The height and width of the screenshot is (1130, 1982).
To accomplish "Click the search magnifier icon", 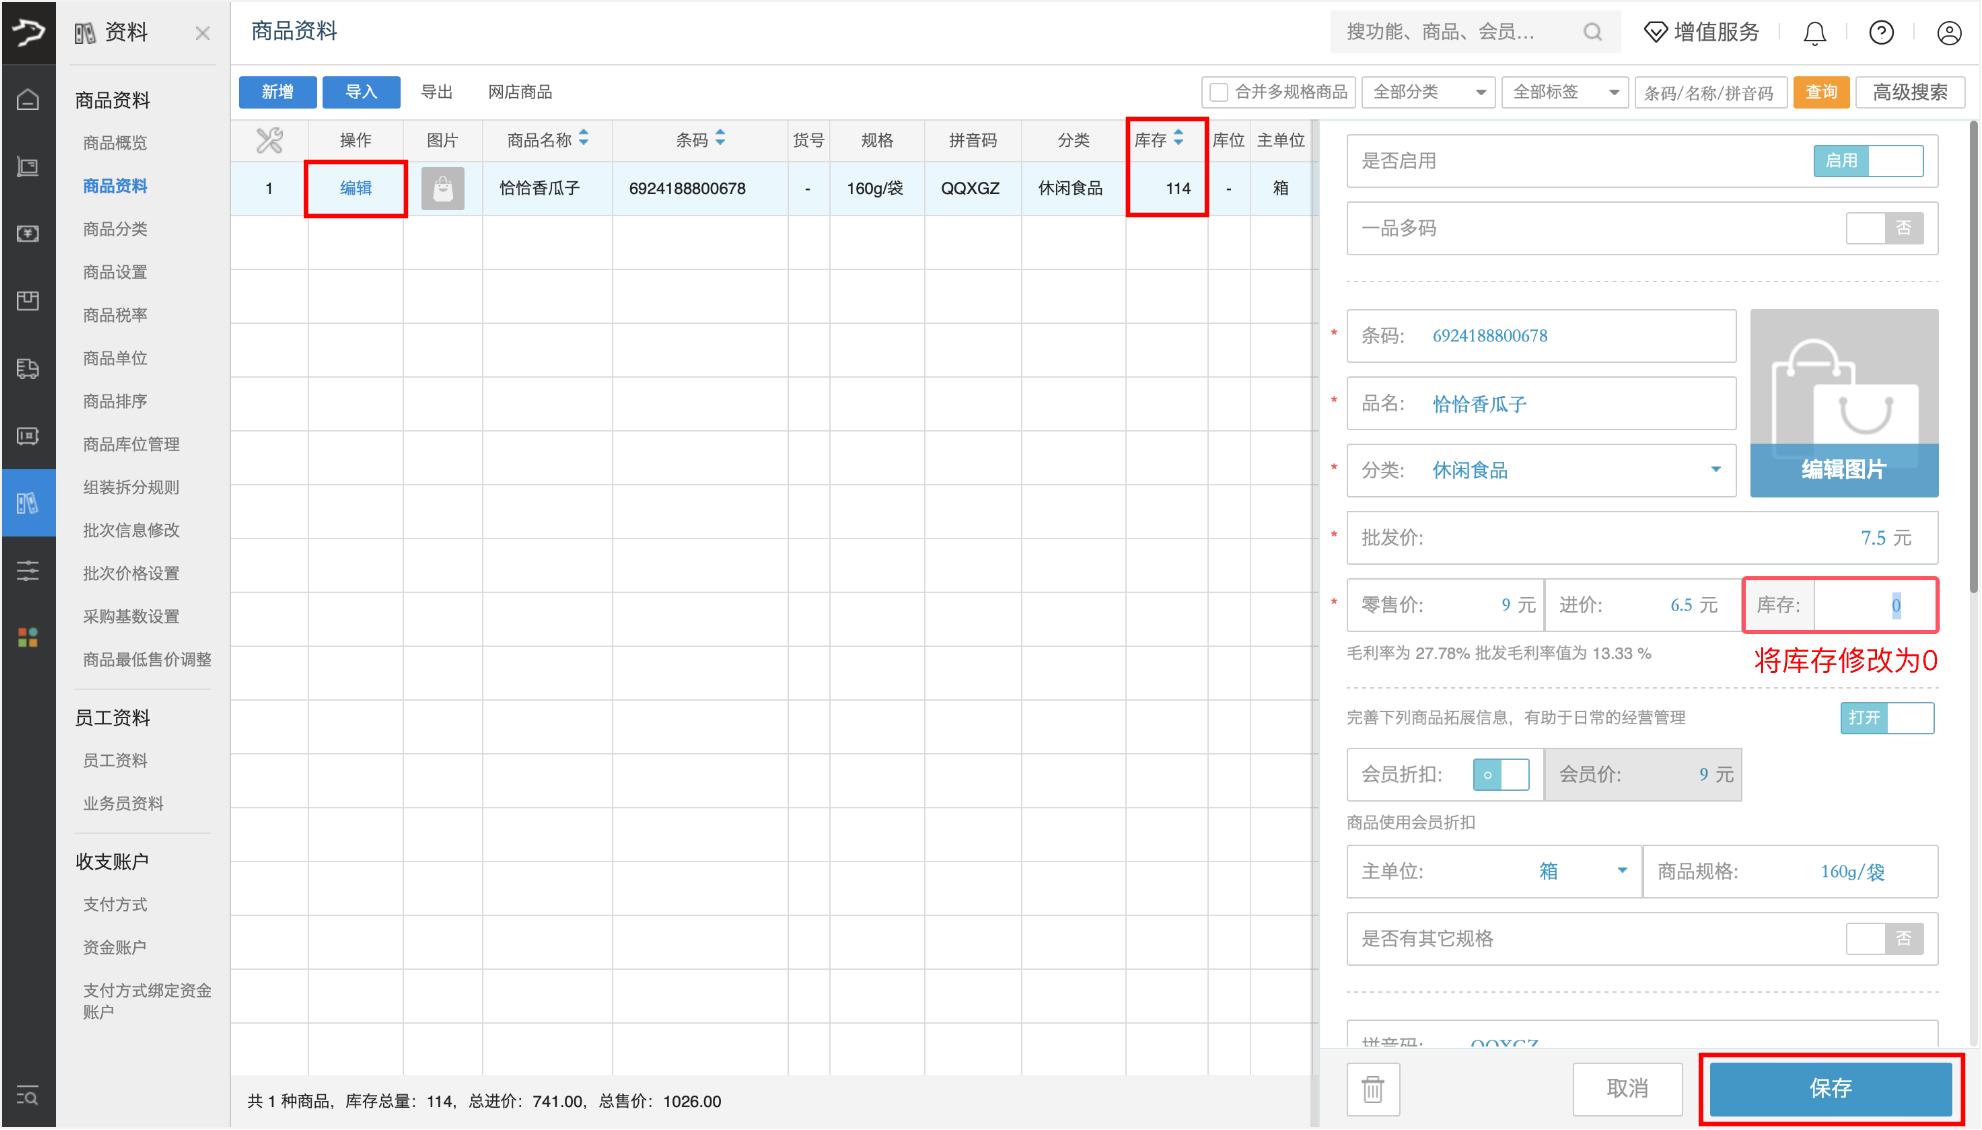I will tap(1592, 32).
